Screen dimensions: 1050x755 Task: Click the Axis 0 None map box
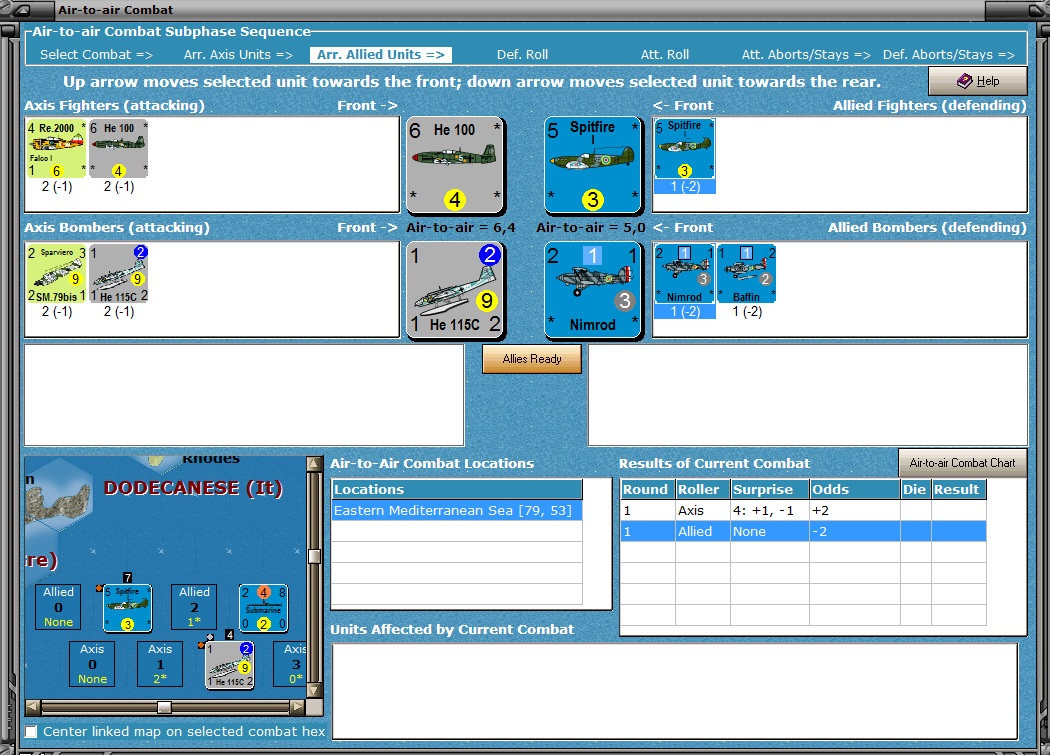(x=92, y=664)
